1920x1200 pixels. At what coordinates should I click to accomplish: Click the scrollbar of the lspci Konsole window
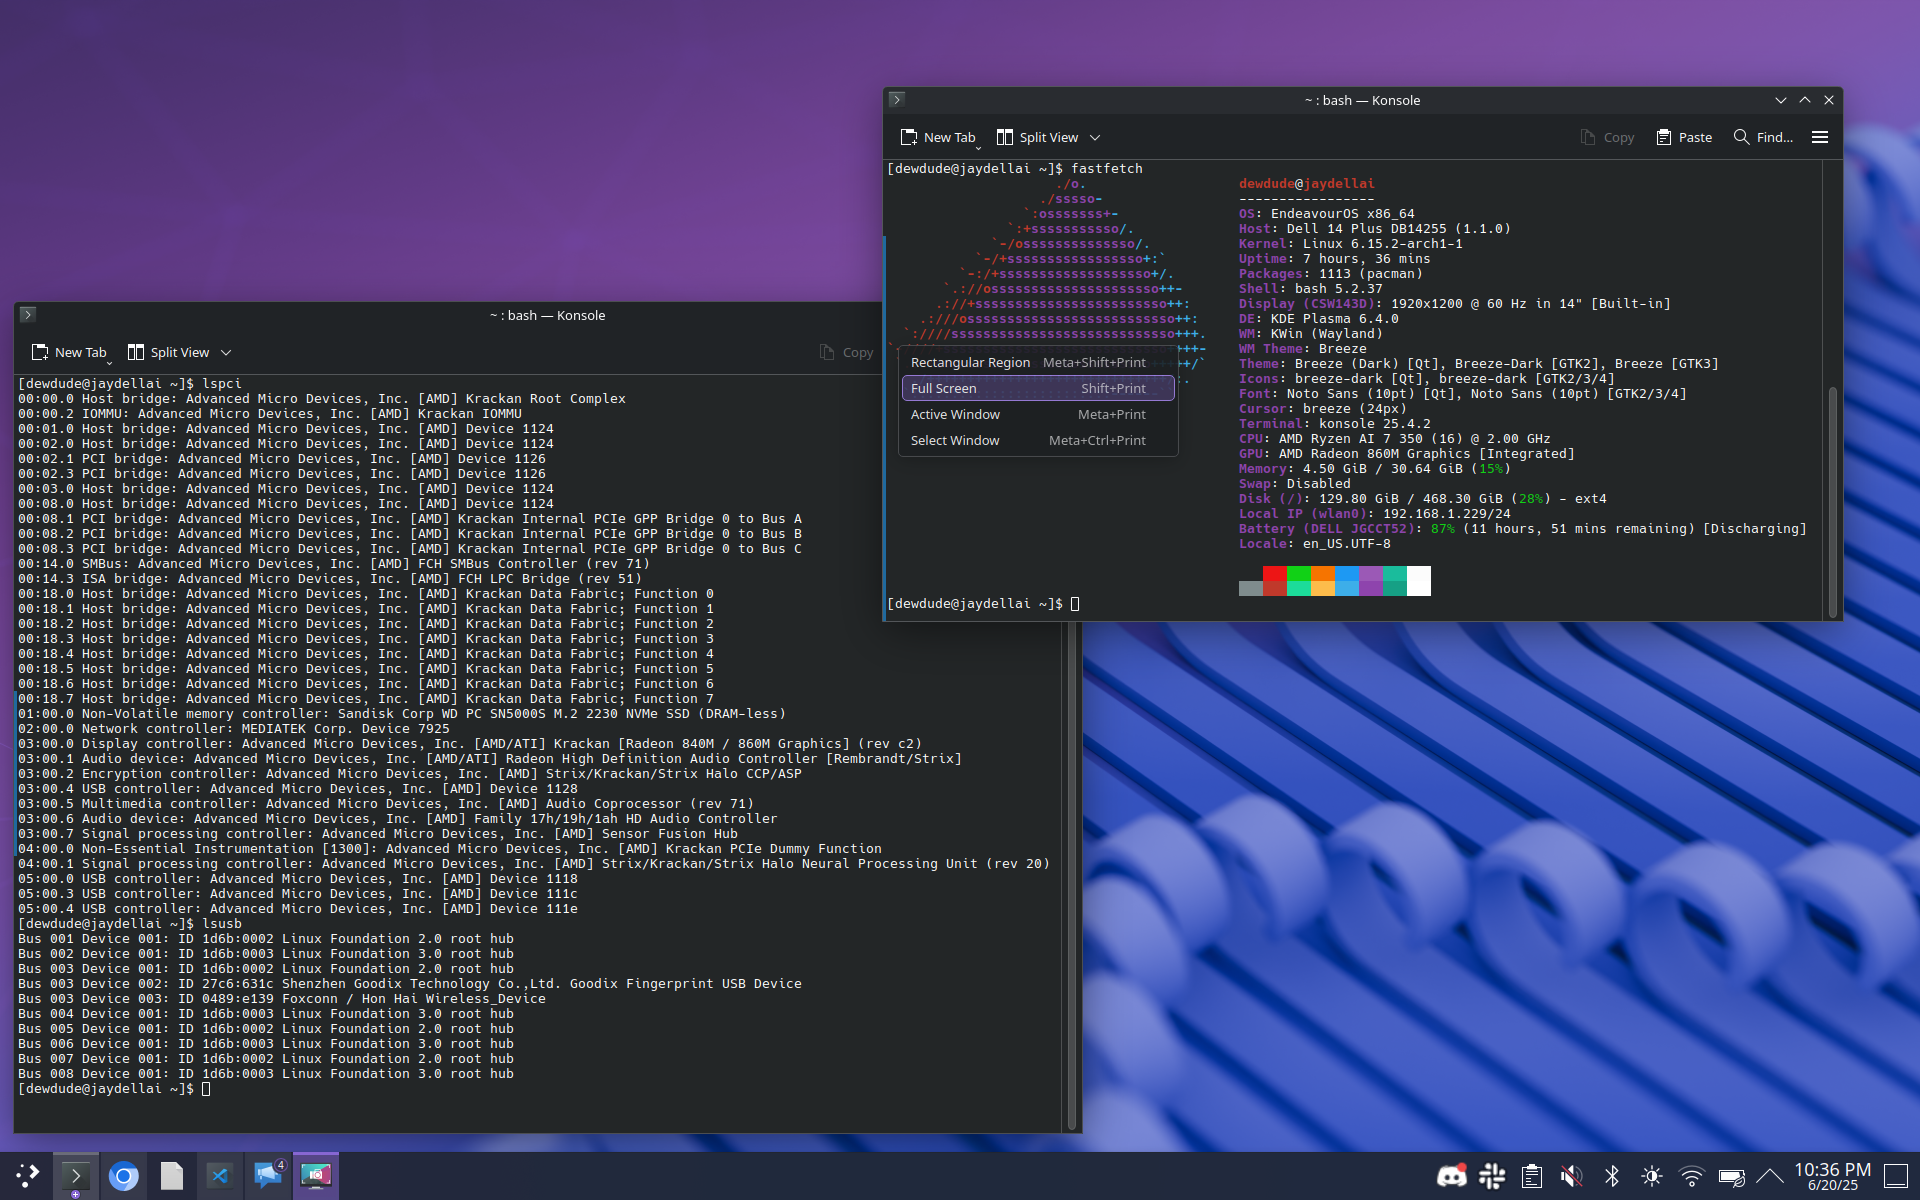[1071, 875]
